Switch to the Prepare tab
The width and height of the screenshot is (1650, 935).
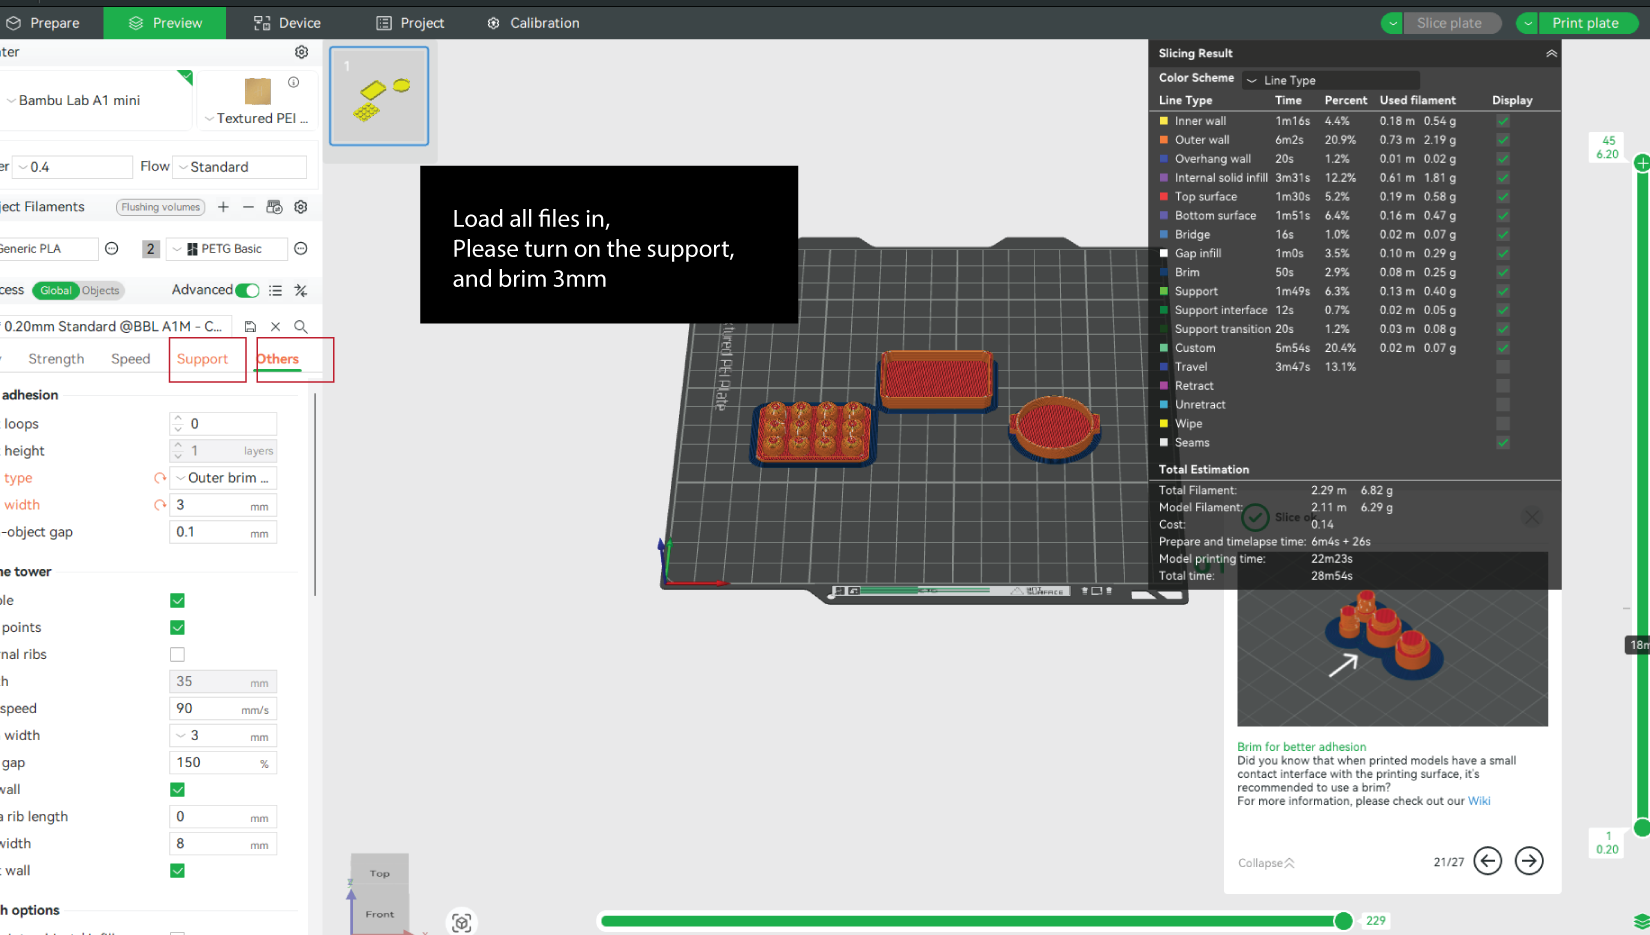[x=44, y=23]
